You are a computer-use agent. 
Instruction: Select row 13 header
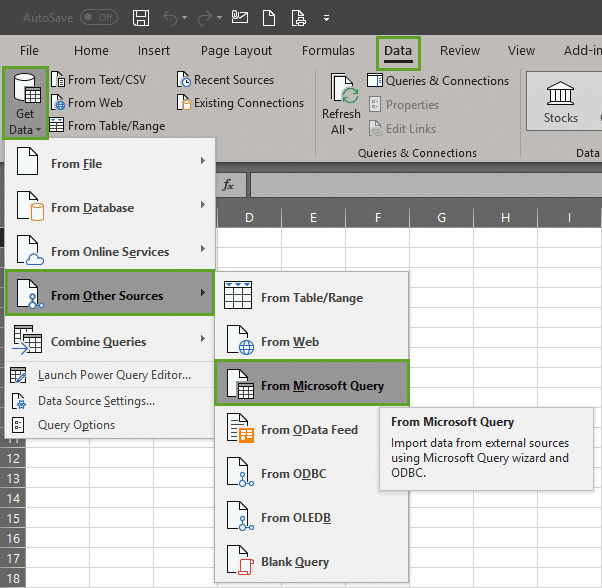point(13,478)
